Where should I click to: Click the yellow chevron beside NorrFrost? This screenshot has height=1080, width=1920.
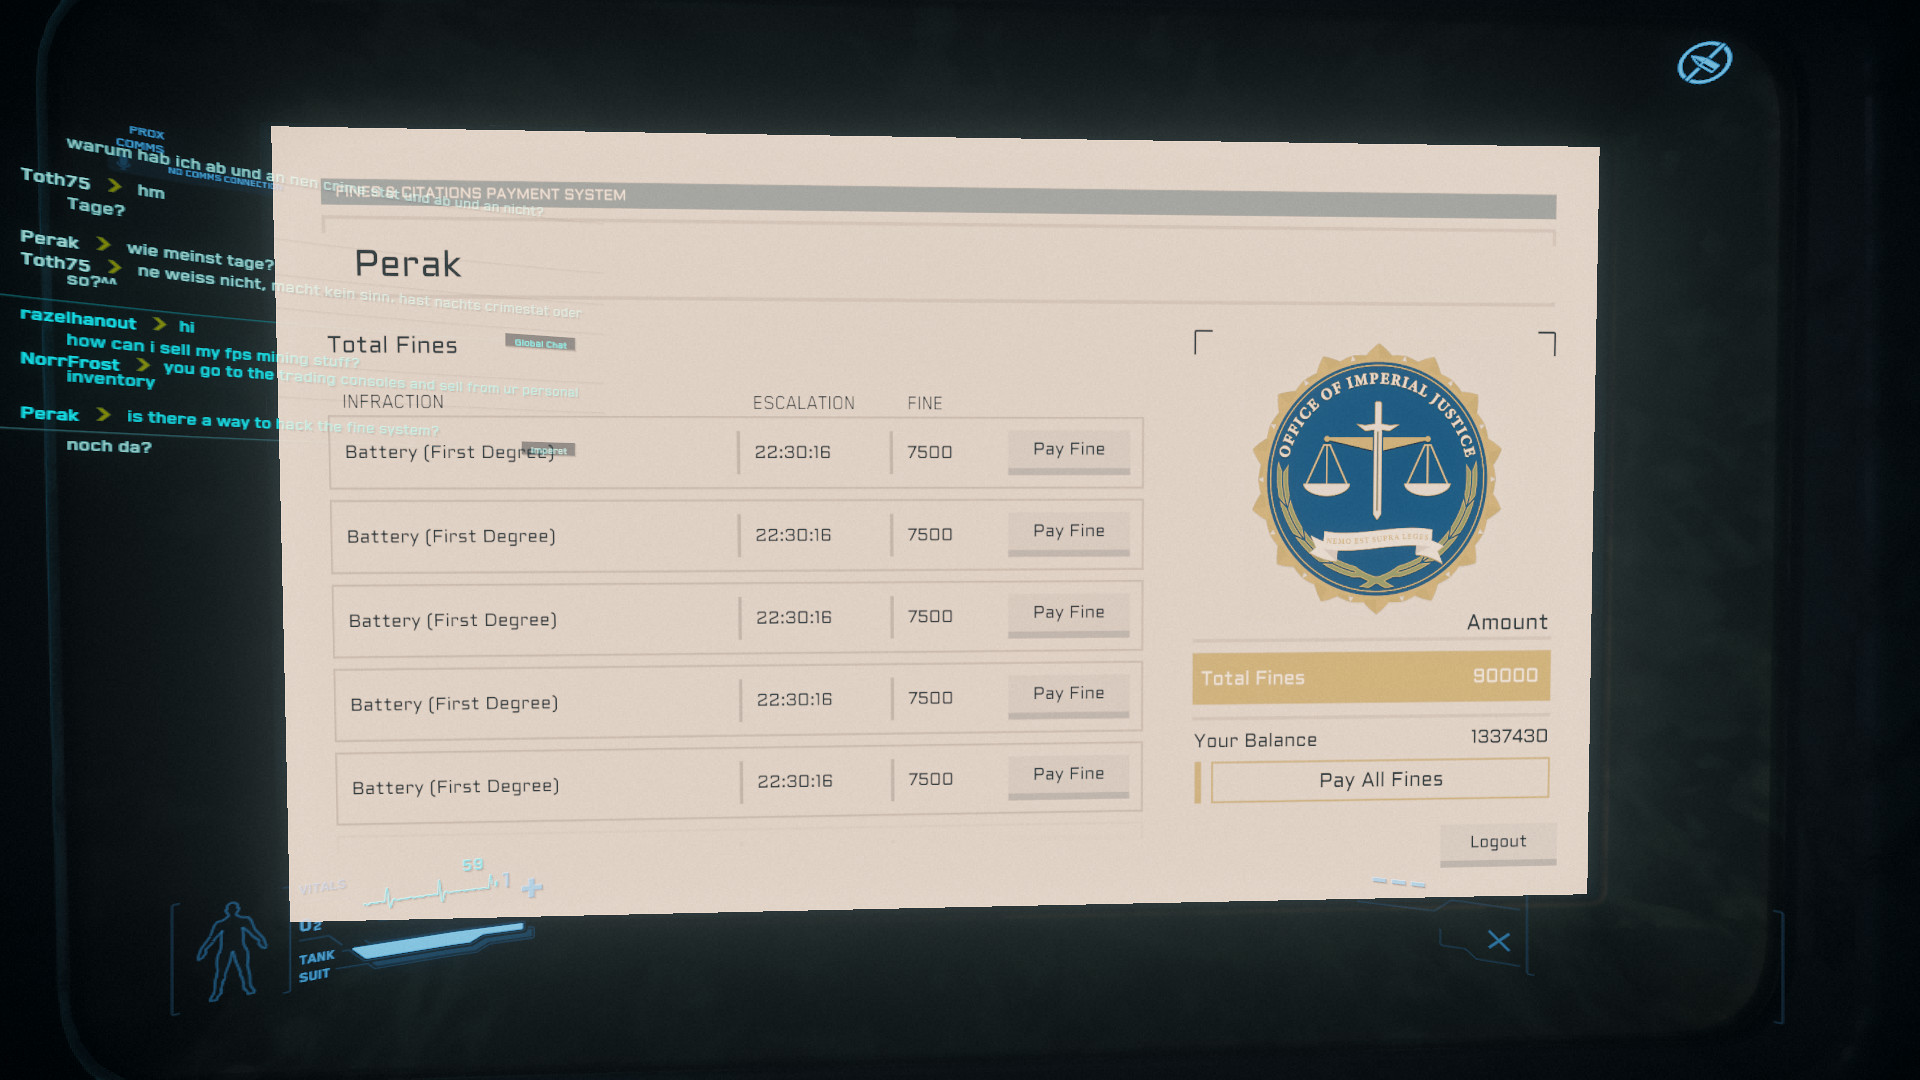coord(143,365)
